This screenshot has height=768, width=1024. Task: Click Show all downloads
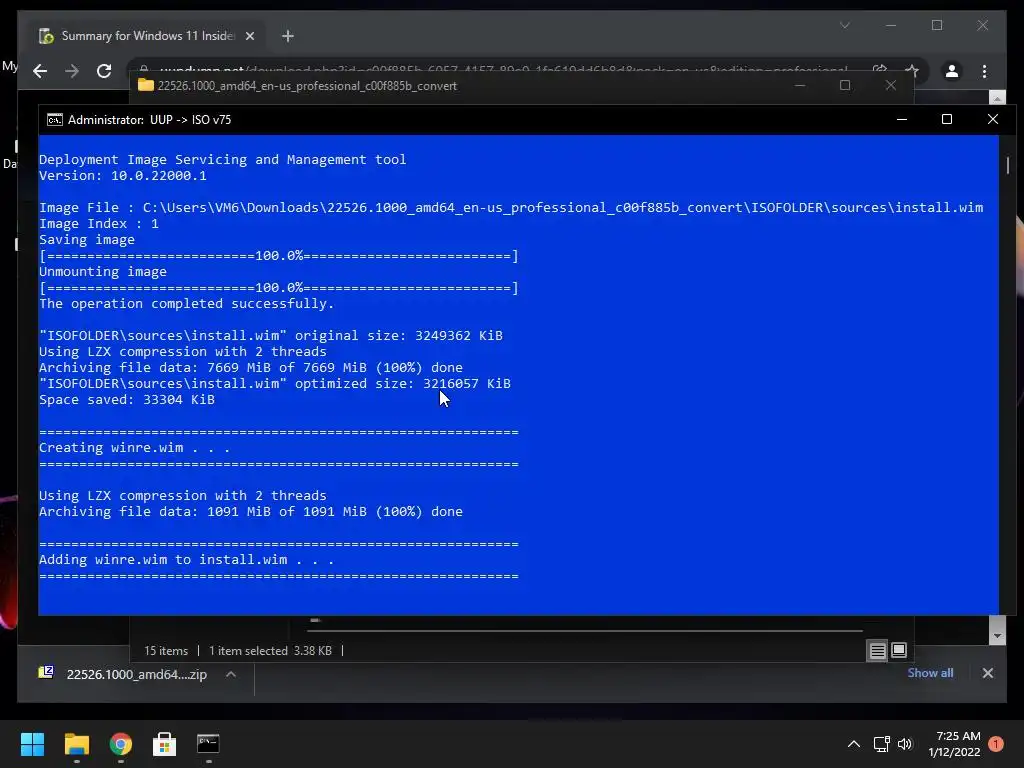(x=930, y=673)
